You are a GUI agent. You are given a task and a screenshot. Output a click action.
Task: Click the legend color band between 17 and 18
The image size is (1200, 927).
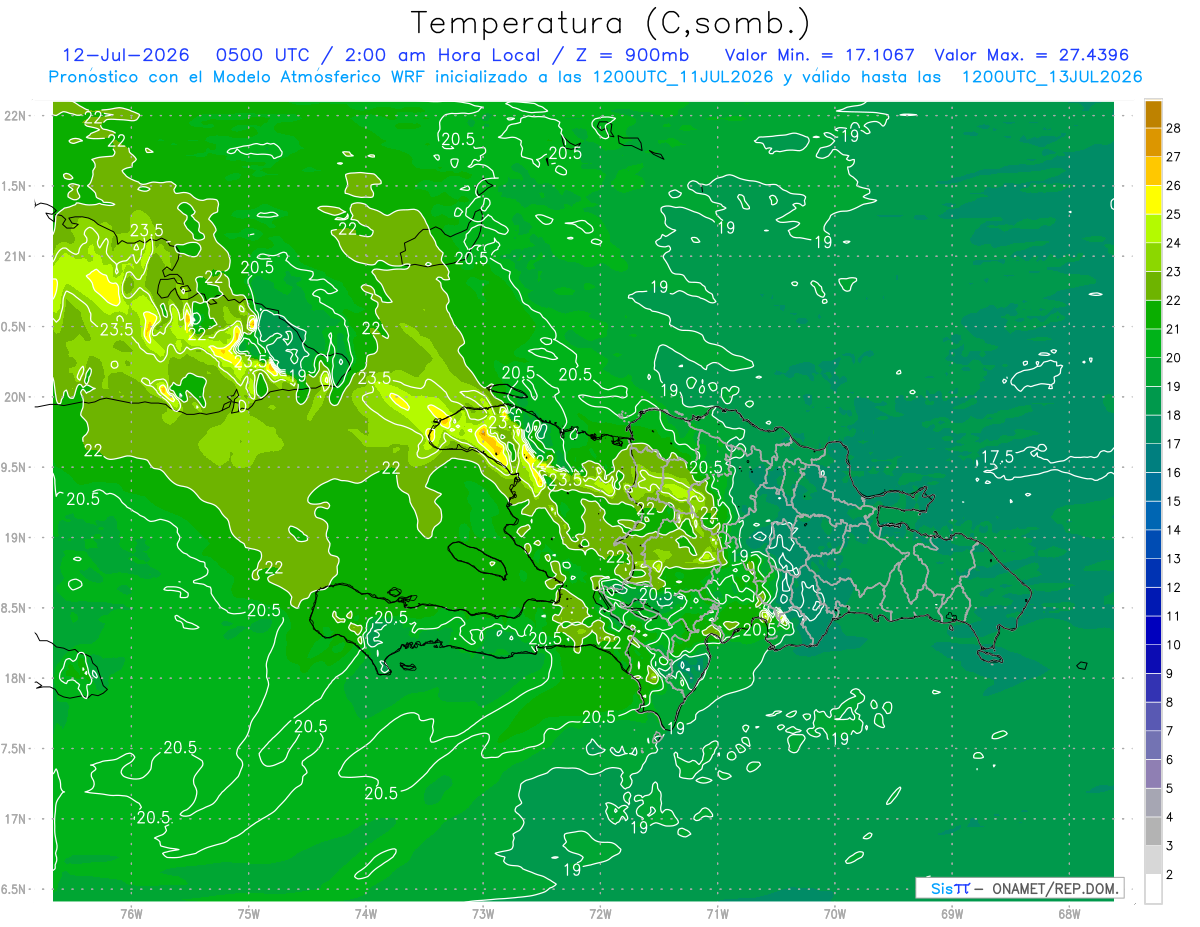pyautogui.click(x=1153, y=430)
